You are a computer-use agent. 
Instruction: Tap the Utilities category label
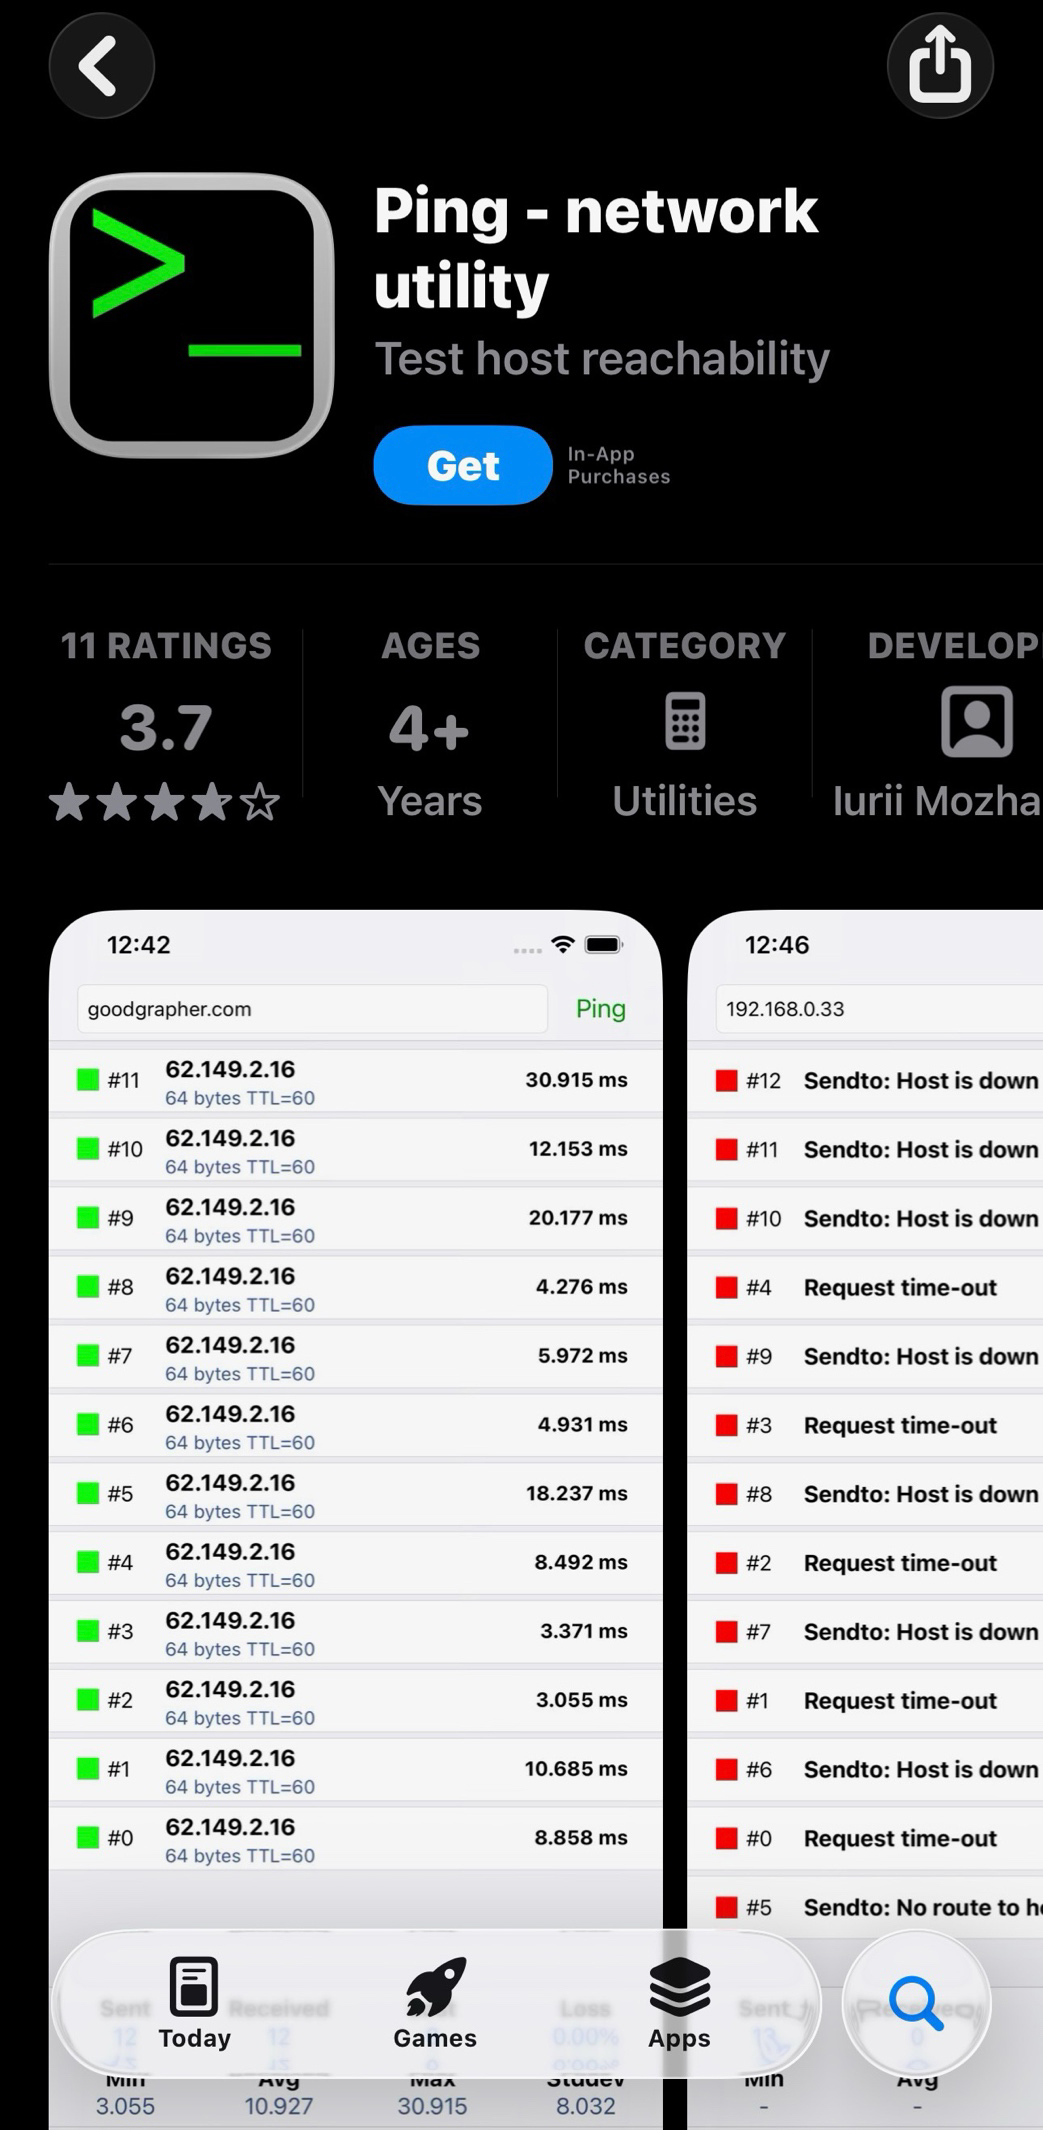tap(684, 801)
